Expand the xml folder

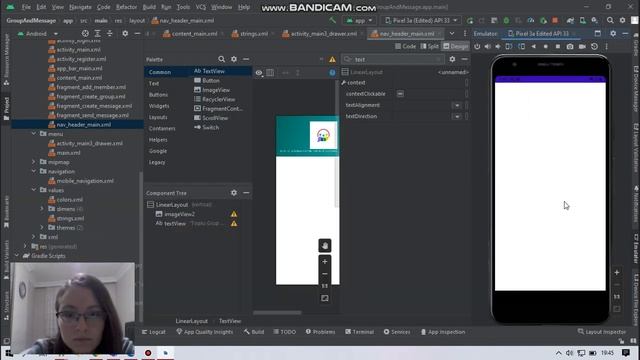[34, 237]
